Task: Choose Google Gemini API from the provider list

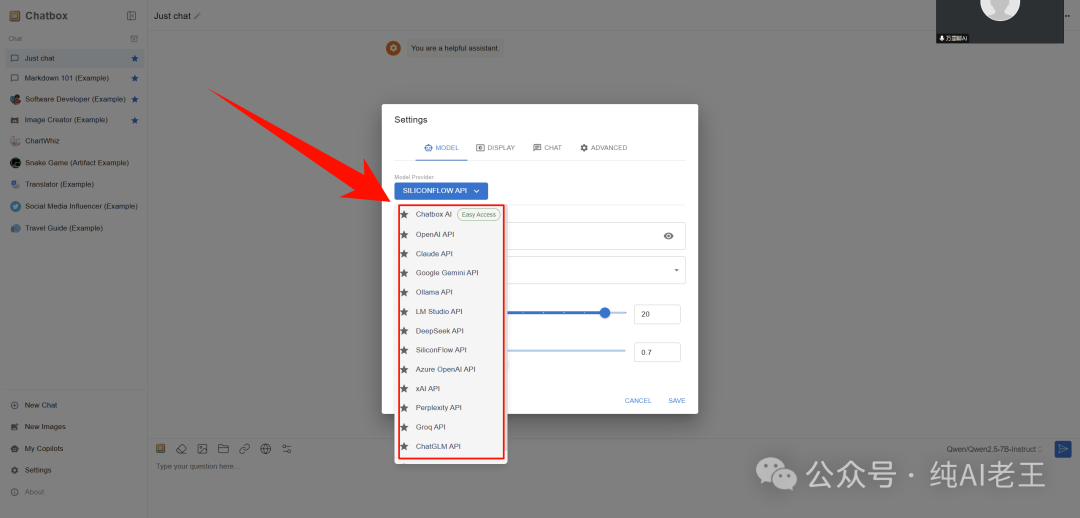Action: [451, 273]
